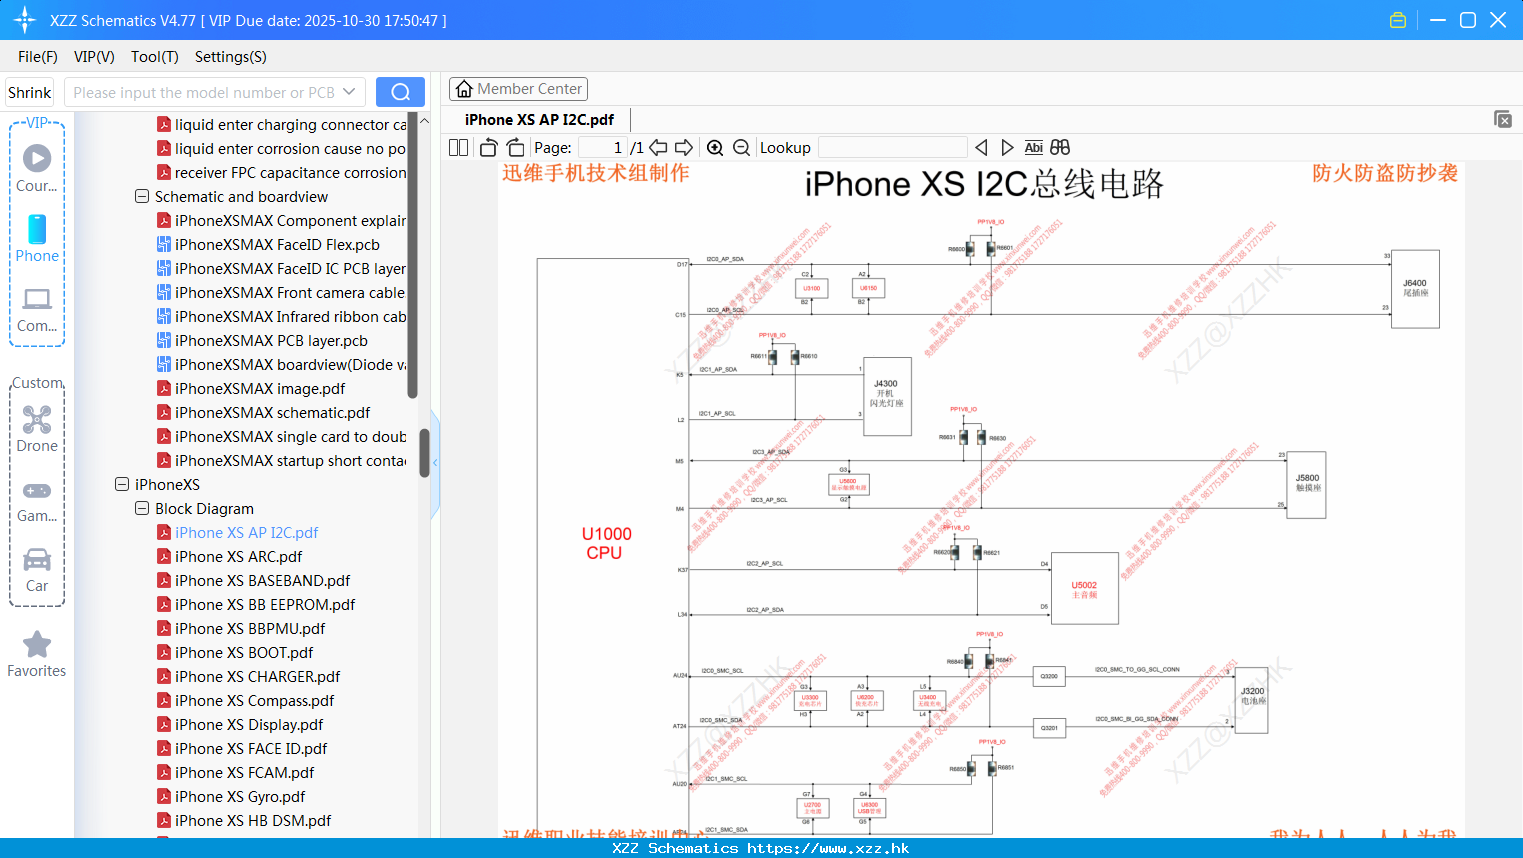Open iPhone XS FCAM.pdf
This screenshot has height=858, width=1523.
[x=244, y=773]
